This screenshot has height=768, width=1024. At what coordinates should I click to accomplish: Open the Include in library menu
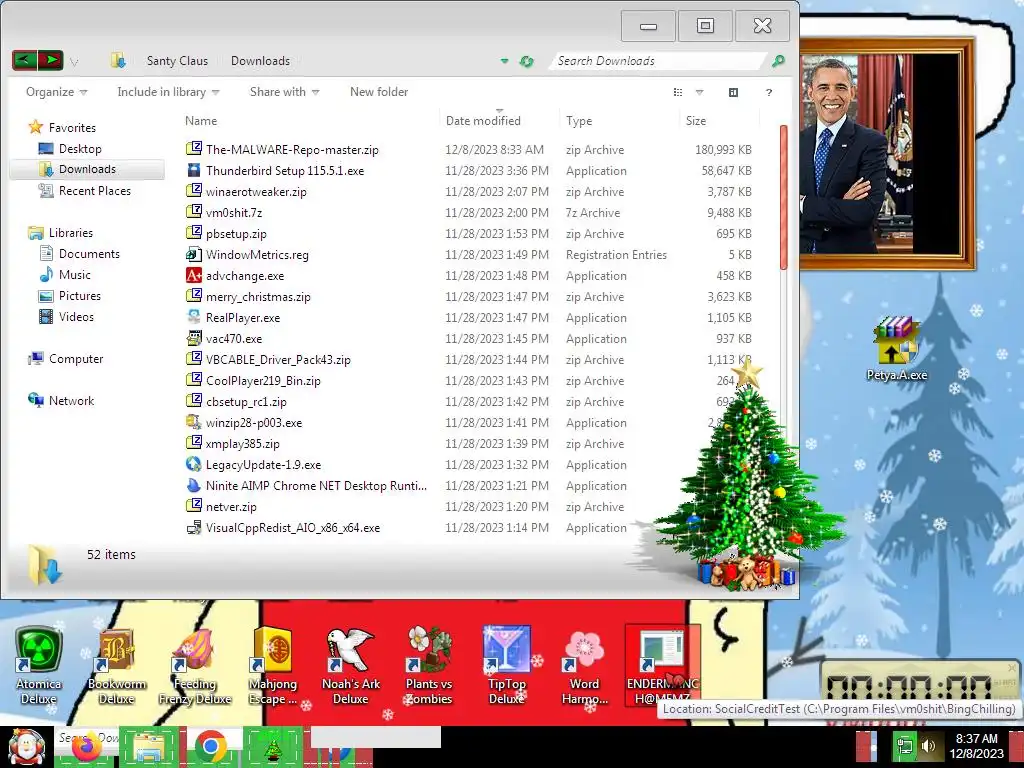tap(168, 92)
